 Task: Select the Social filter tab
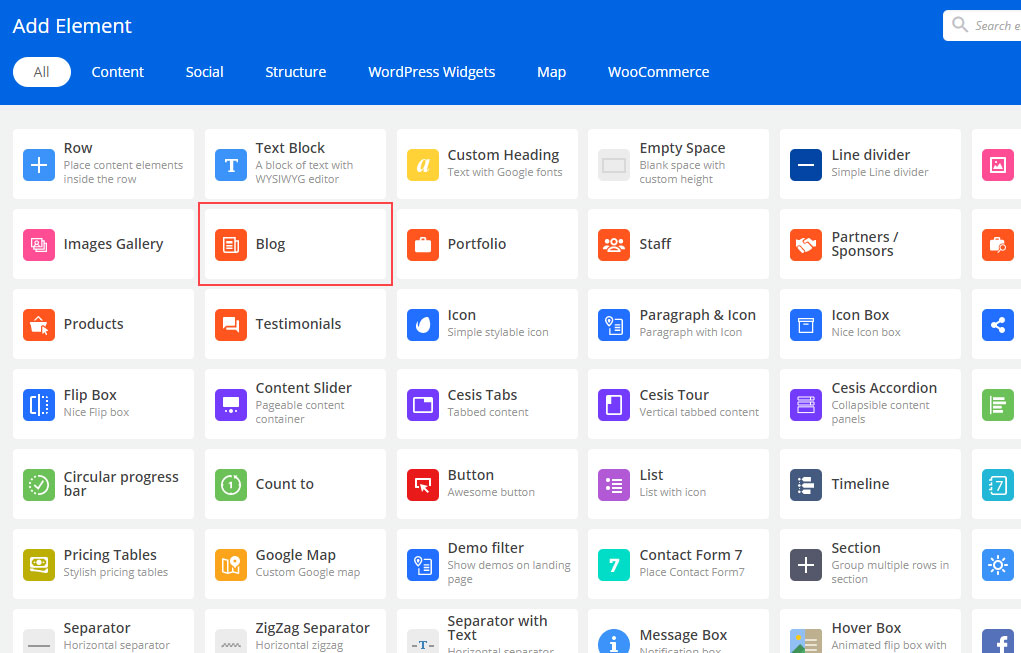[204, 72]
